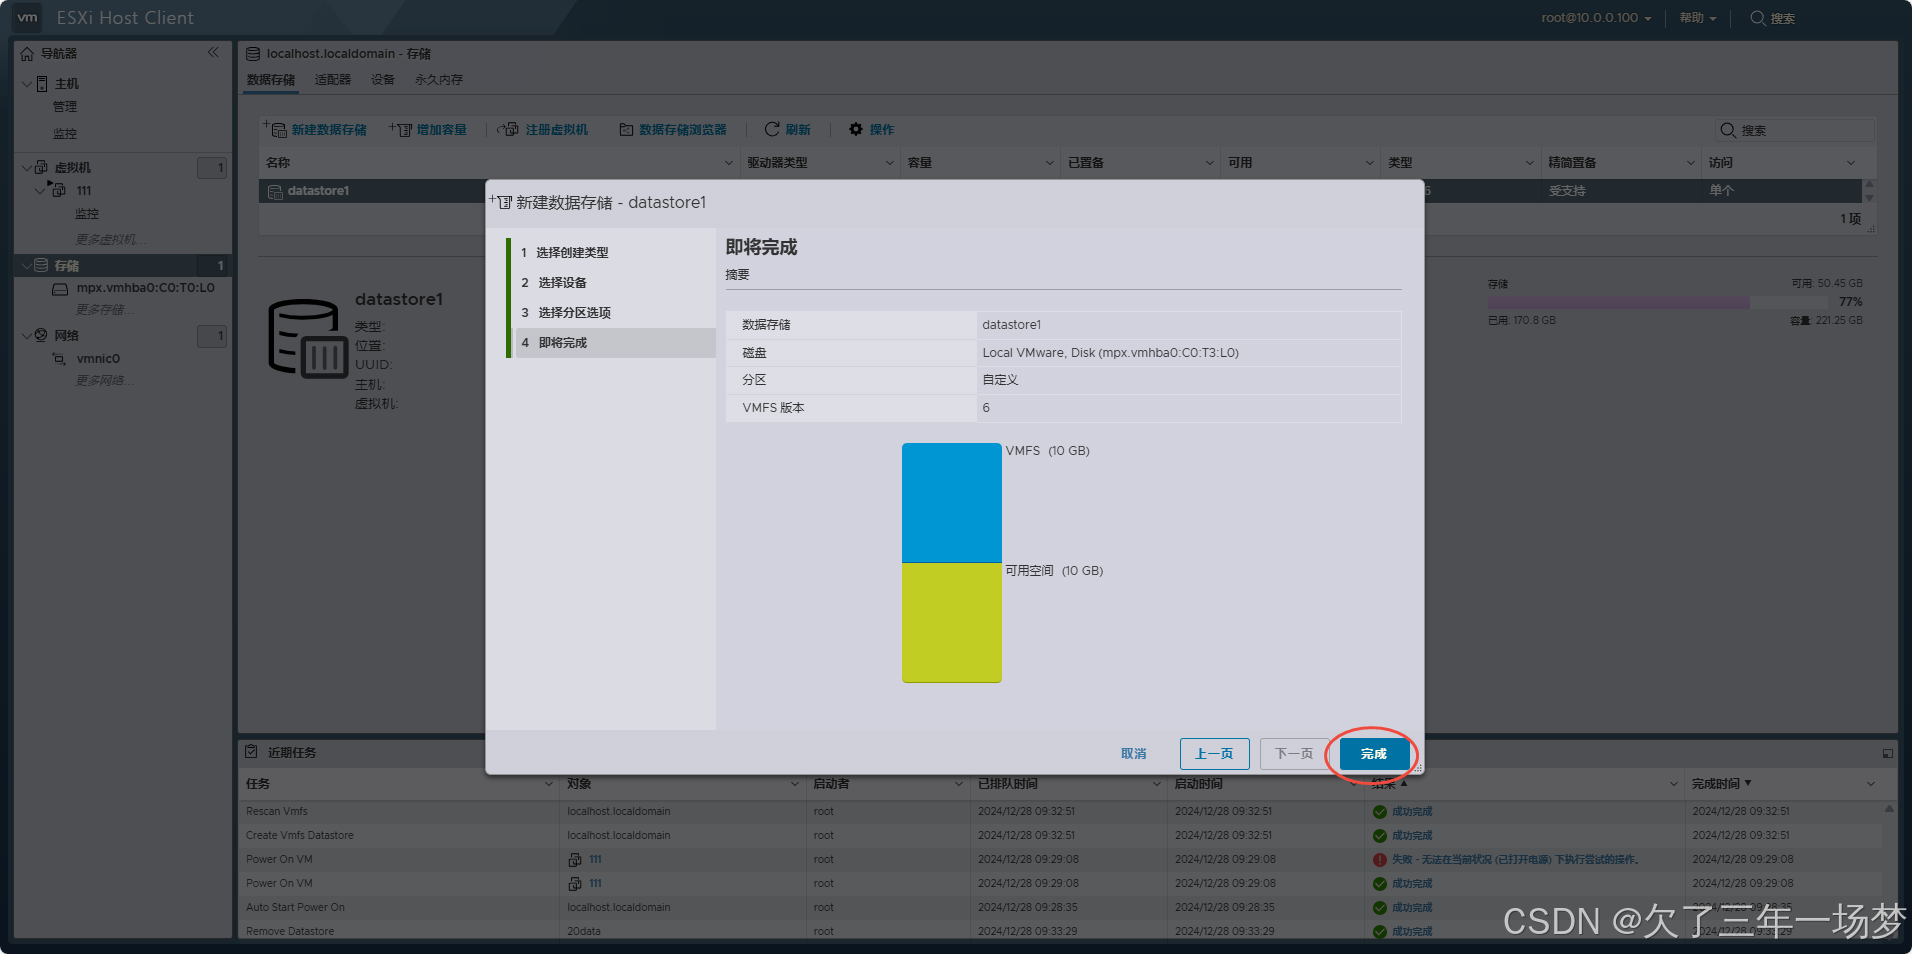Expand the Host tree node
This screenshot has height=954, width=1912.
pos(27,84)
